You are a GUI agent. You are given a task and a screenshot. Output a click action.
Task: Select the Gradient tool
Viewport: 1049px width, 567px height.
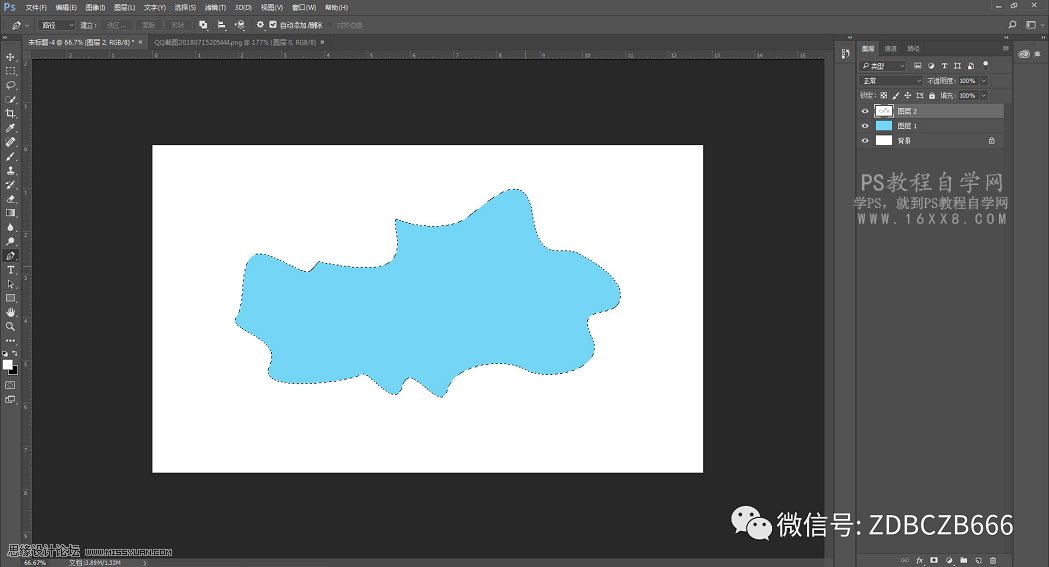[10, 213]
